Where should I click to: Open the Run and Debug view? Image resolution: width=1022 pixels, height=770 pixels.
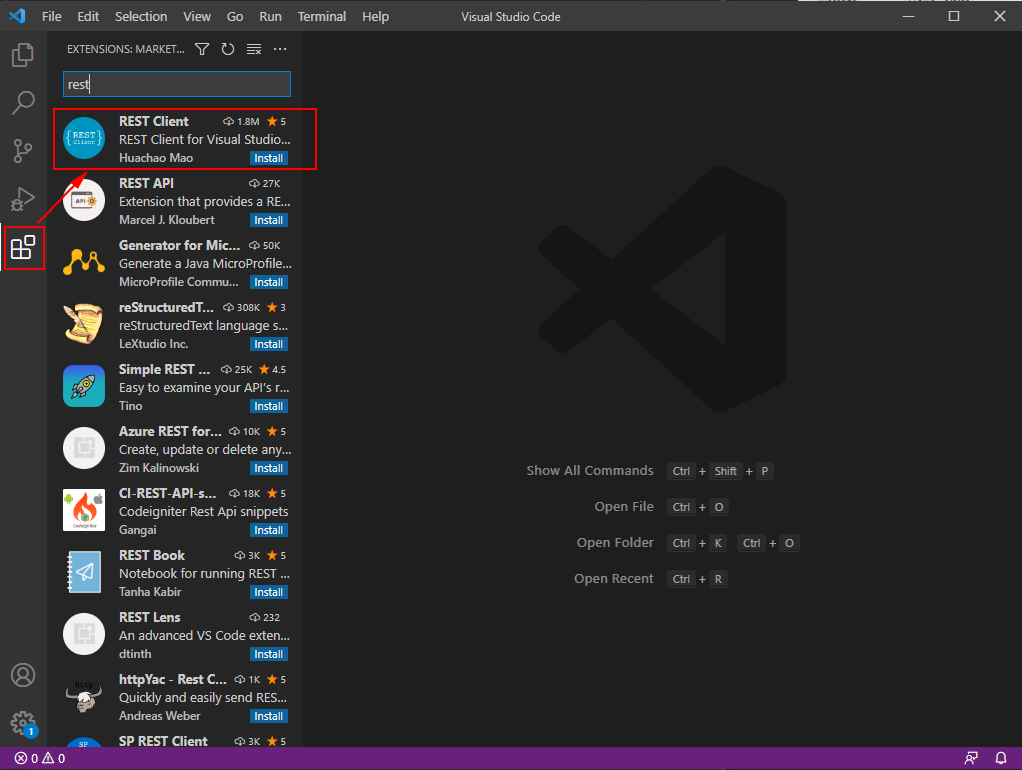(x=23, y=199)
